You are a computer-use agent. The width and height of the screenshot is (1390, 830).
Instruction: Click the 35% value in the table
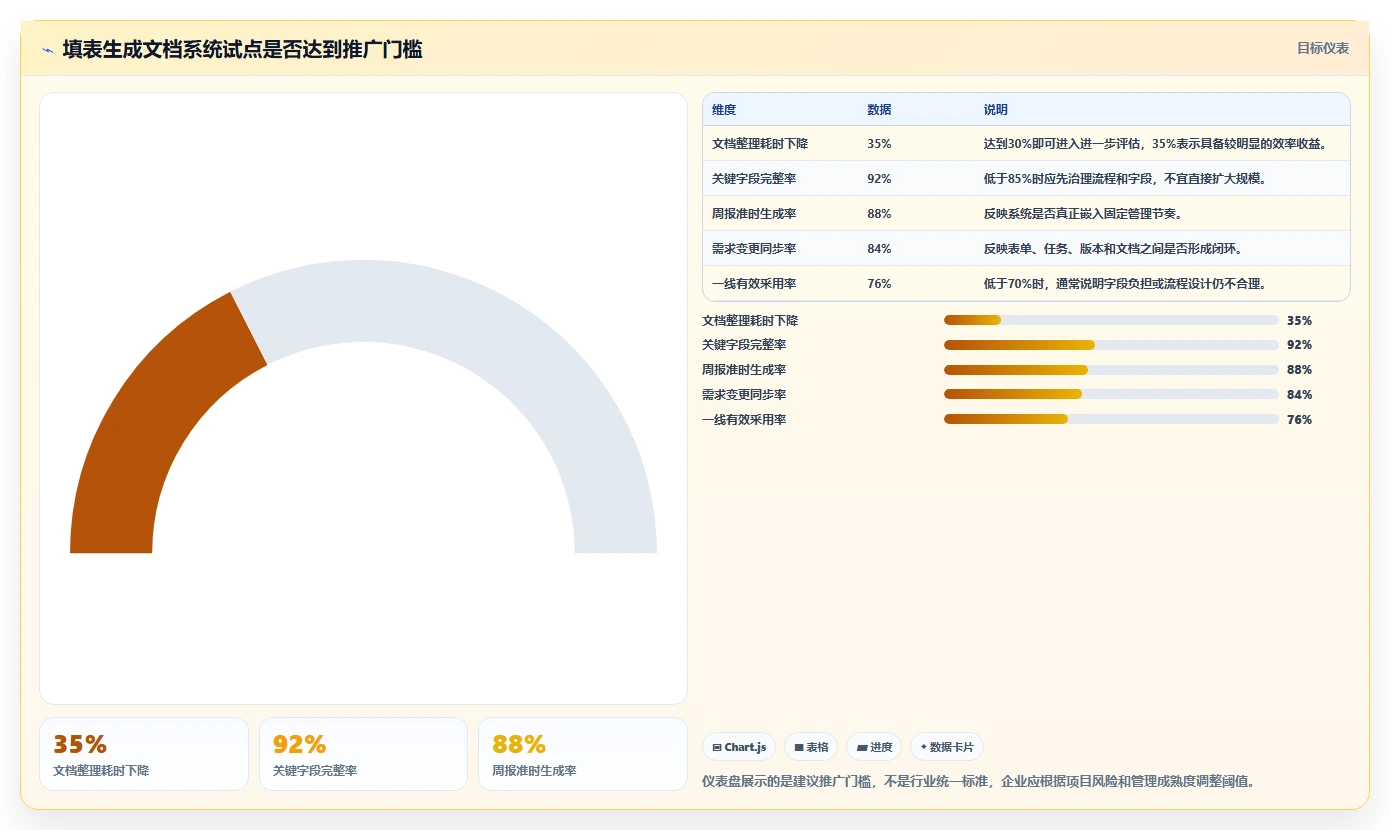(x=879, y=144)
